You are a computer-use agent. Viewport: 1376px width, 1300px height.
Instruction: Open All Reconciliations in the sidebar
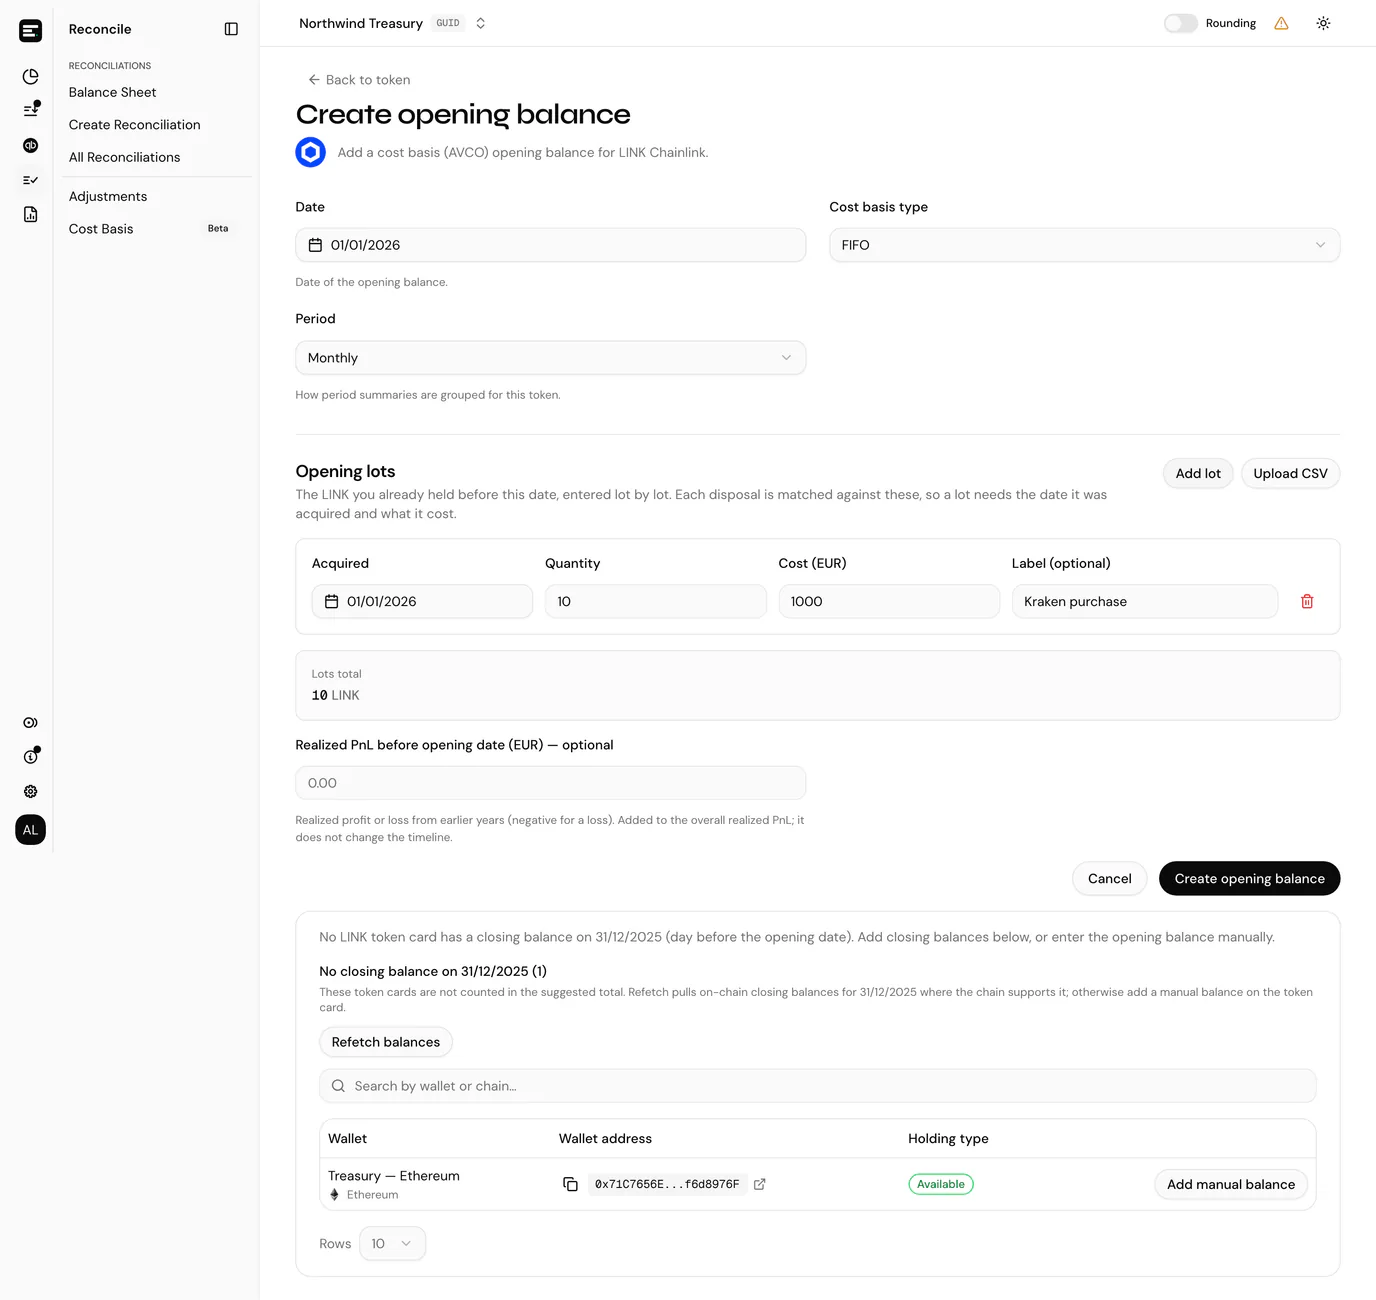pyautogui.click(x=124, y=157)
